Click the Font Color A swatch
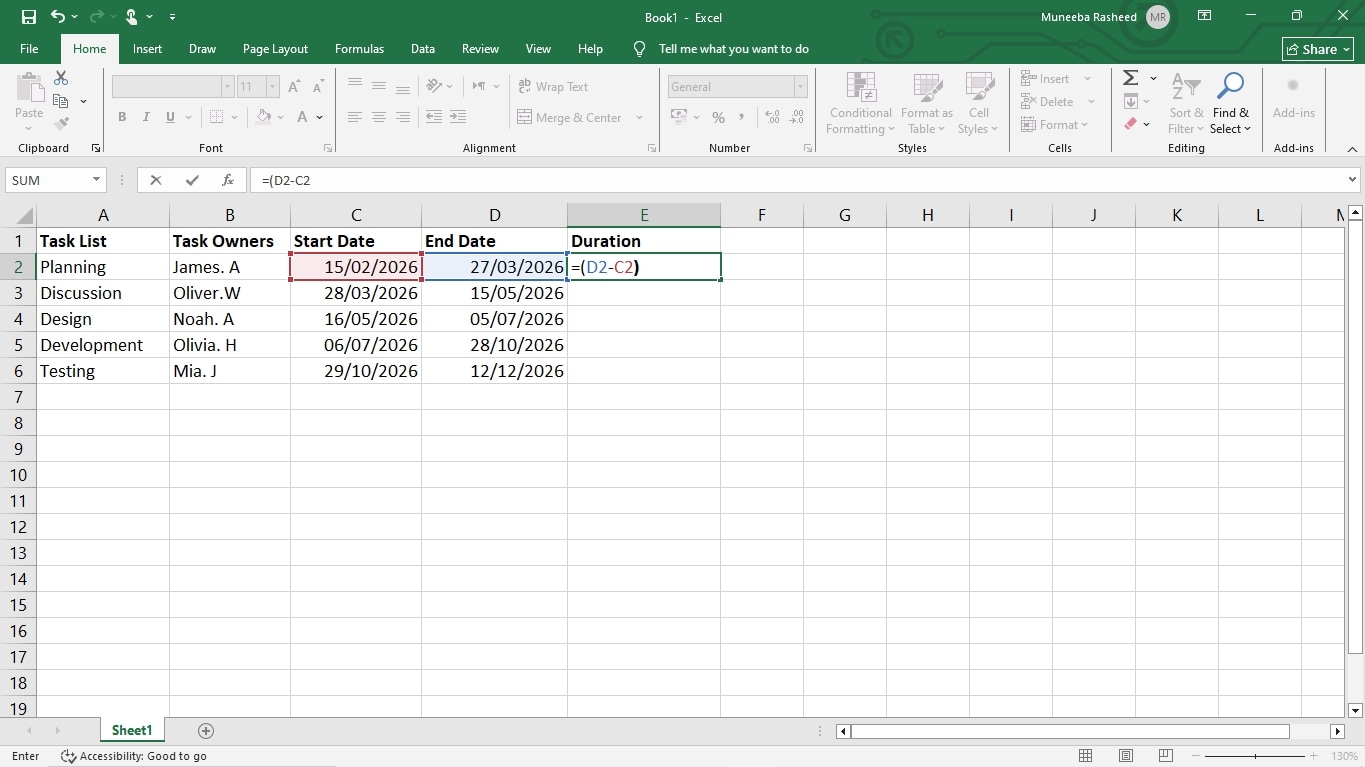This screenshot has width=1365, height=767. point(303,117)
